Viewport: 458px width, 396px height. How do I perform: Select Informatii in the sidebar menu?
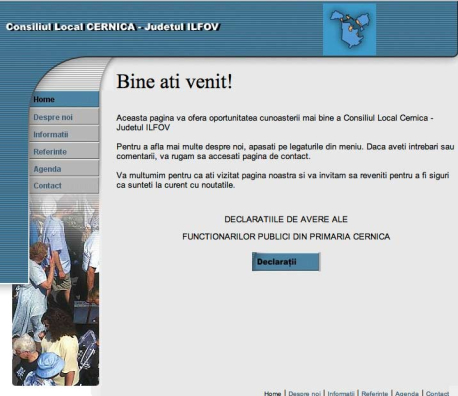coord(64,134)
